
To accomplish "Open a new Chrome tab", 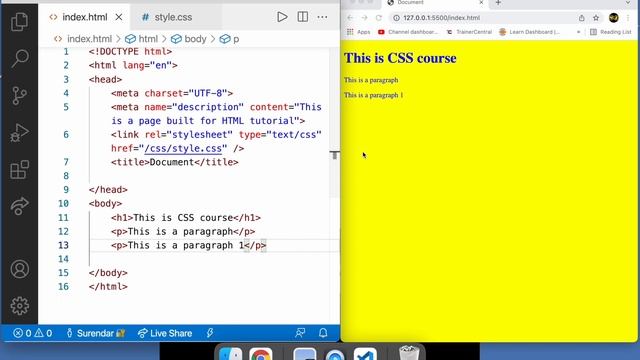I will coord(498,3).
